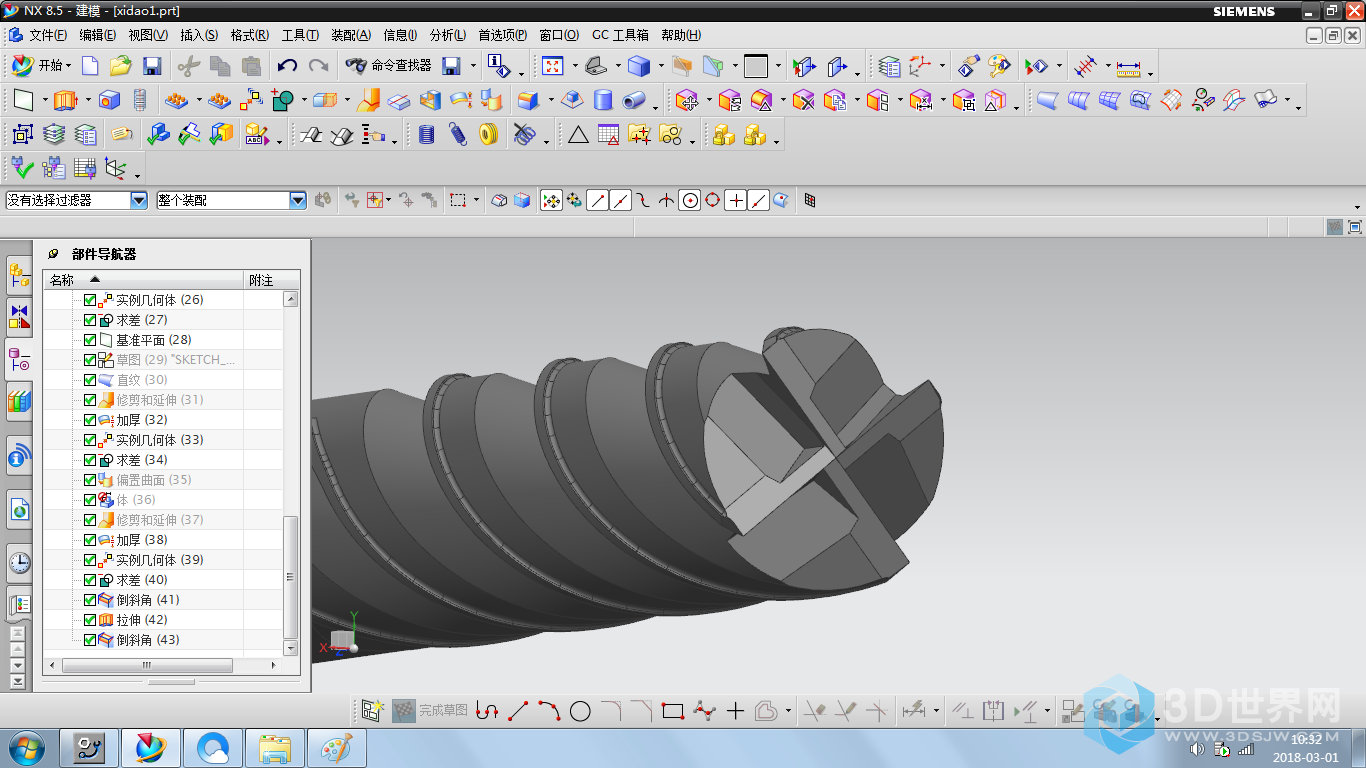1366x768 pixels.
Task: Click the green check Validate icon
Action: [x=22, y=168]
